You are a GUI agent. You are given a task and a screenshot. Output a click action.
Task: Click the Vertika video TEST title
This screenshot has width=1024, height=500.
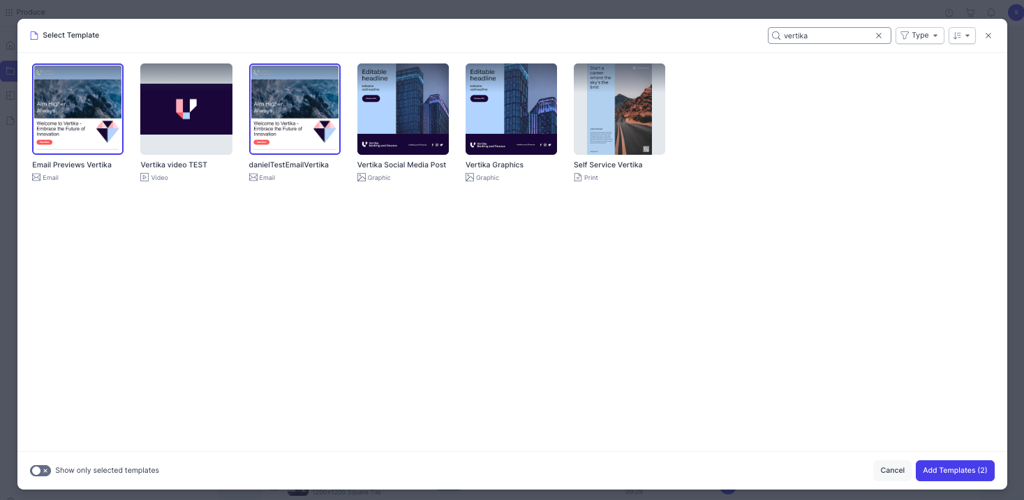click(174, 165)
